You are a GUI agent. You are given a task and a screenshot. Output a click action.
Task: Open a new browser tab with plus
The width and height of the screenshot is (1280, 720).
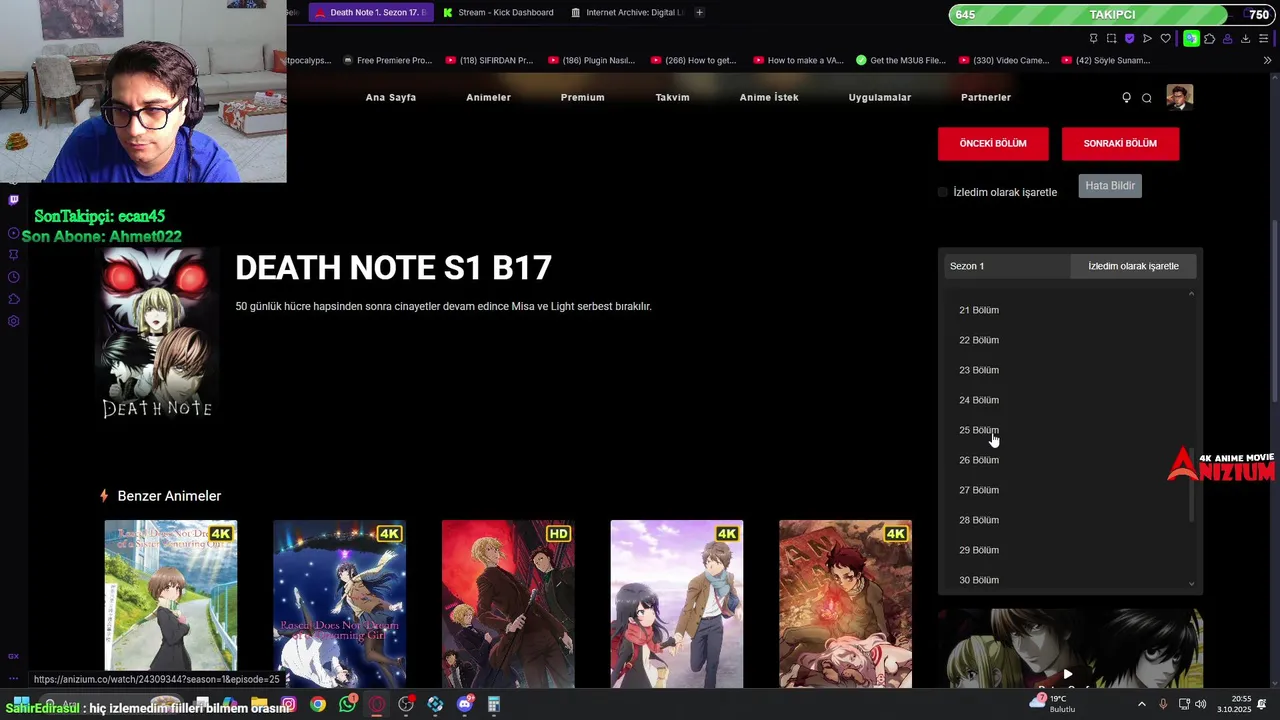click(699, 12)
